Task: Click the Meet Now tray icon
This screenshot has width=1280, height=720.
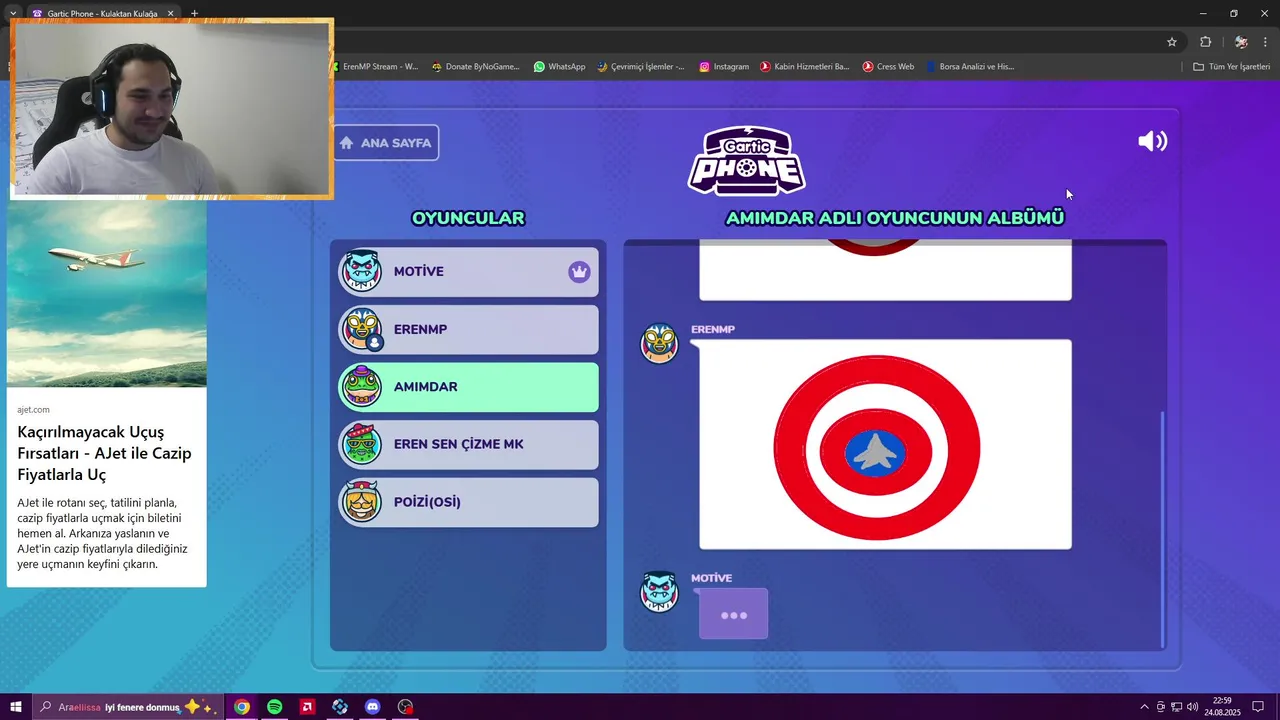Action: pyautogui.click(x=1161, y=707)
